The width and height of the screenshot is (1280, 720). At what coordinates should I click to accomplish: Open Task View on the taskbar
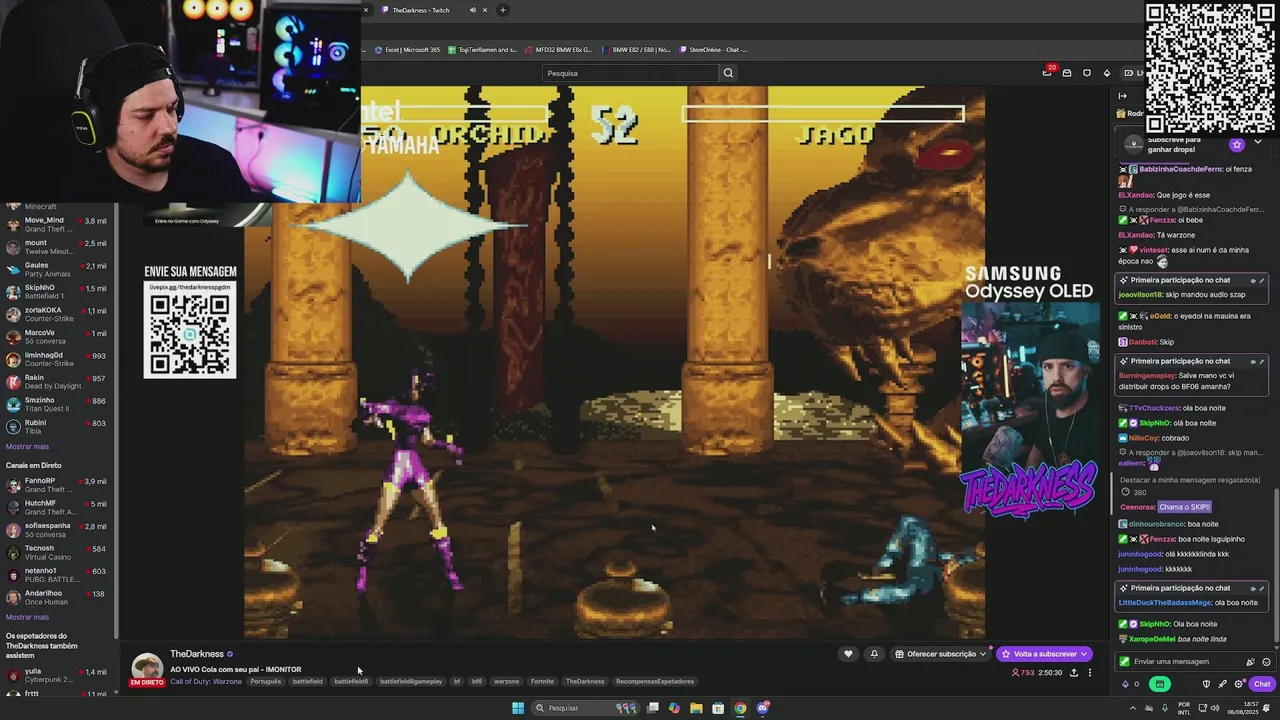pos(653,708)
